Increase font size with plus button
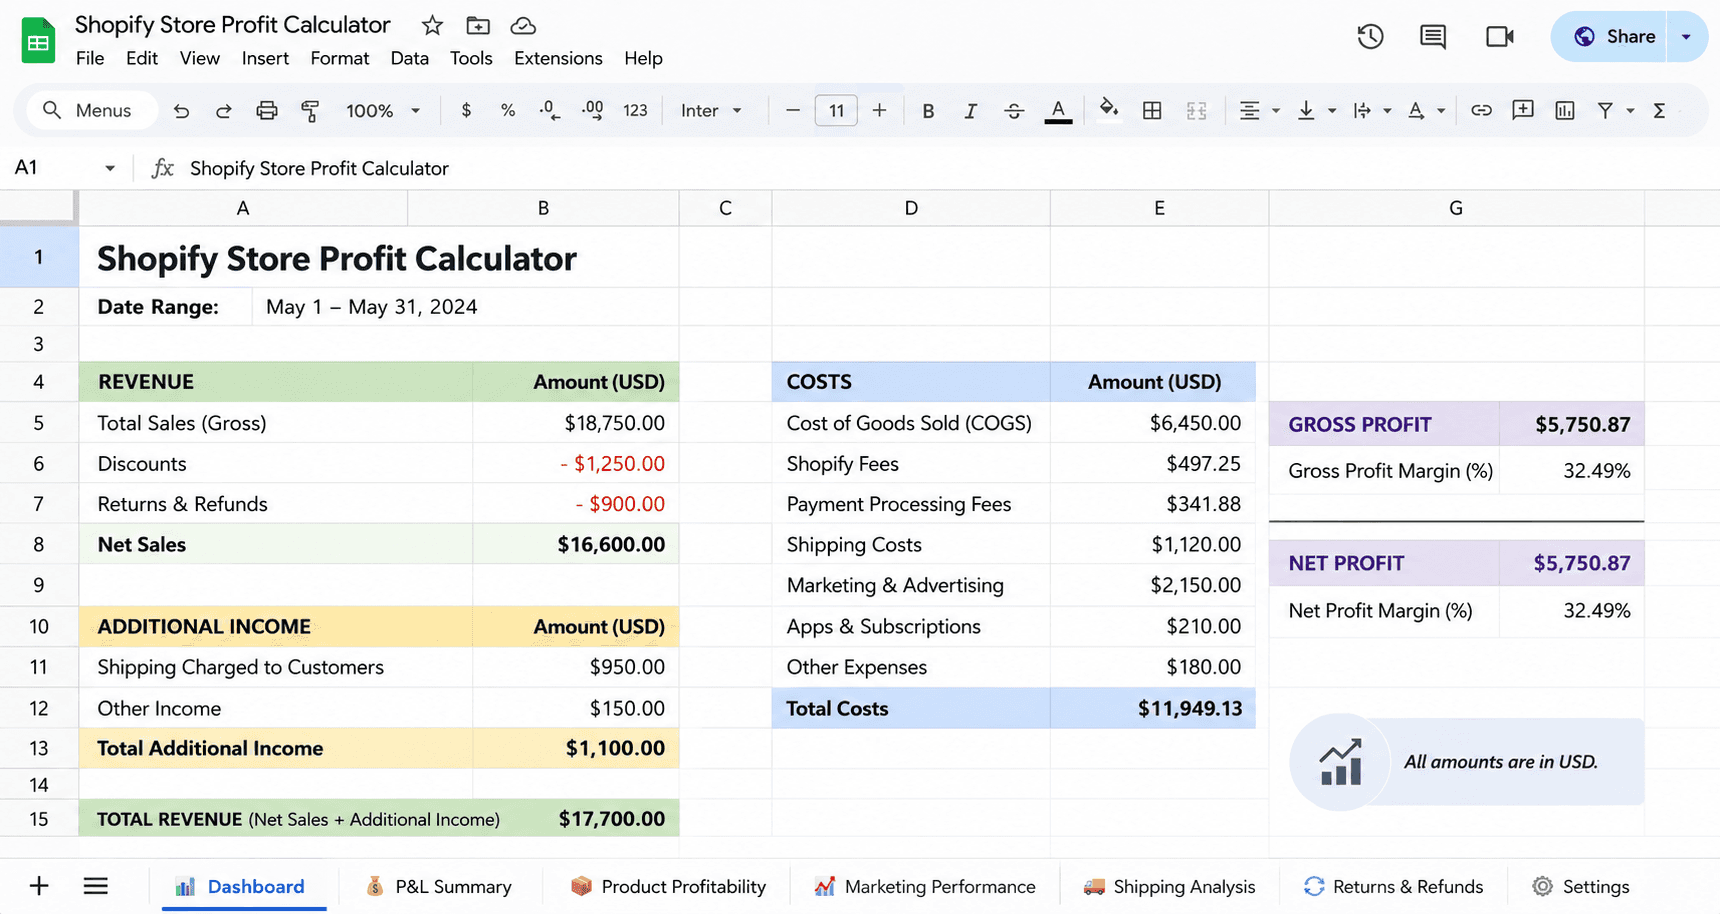Image resolution: width=1720 pixels, height=914 pixels. pyautogui.click(x=879, y=111)
